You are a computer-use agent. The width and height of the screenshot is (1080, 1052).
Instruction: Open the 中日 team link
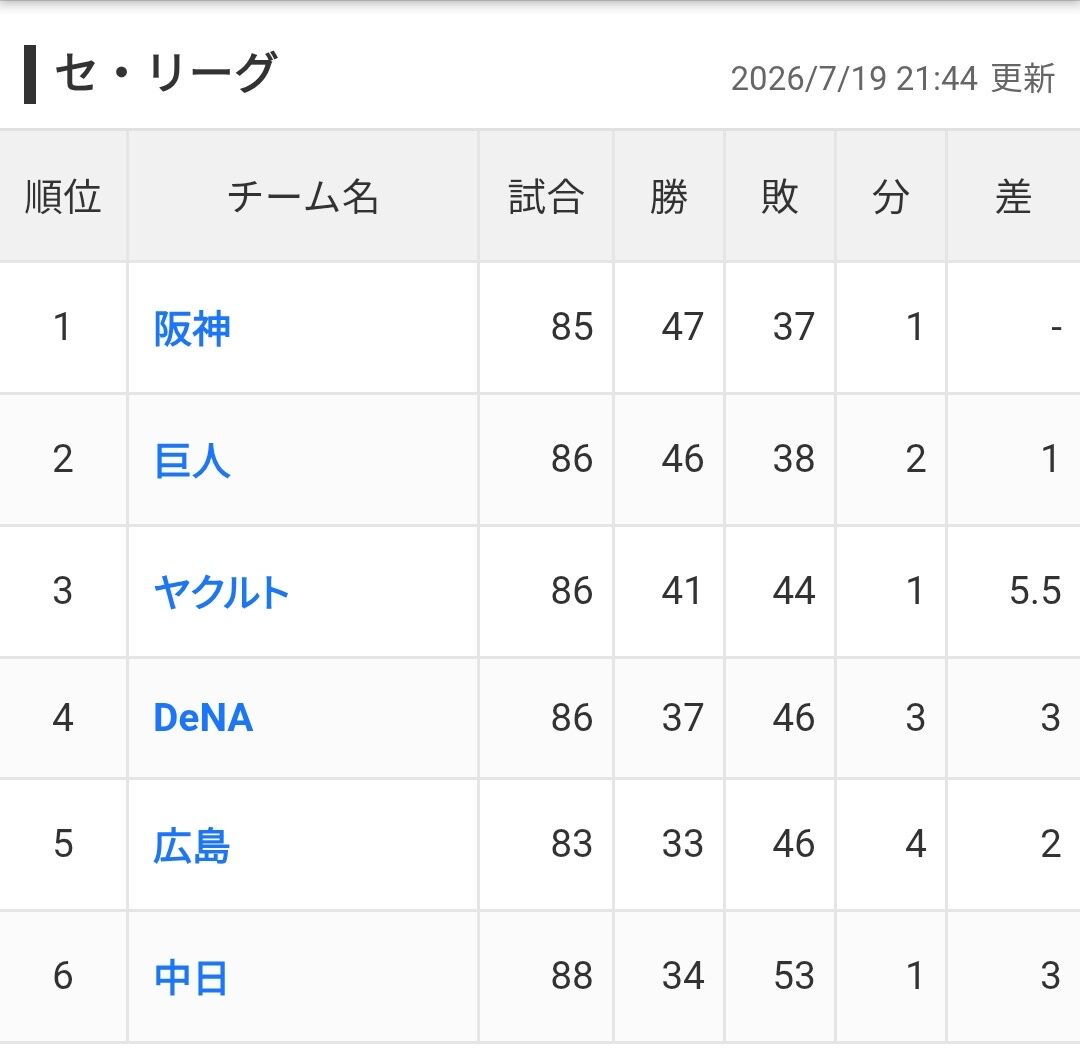point(191,978)
